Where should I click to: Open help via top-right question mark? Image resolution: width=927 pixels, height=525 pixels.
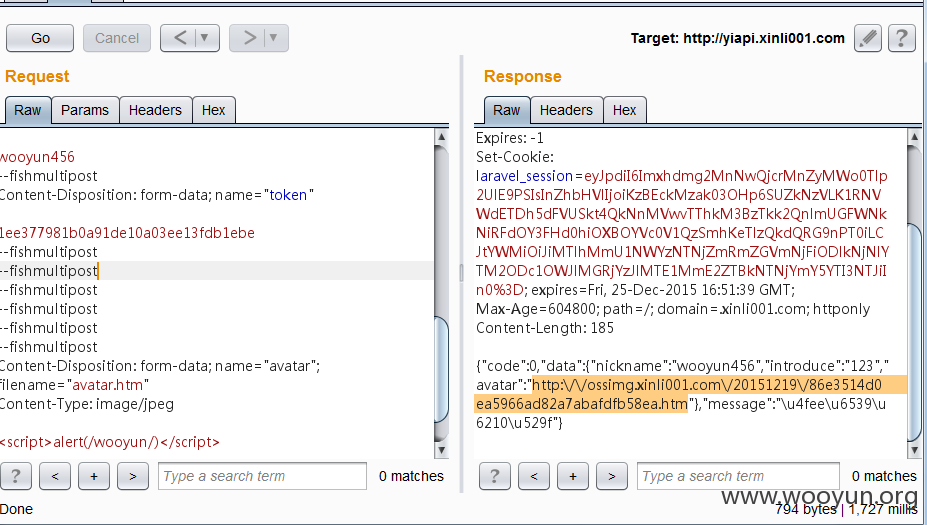[902, 38]
